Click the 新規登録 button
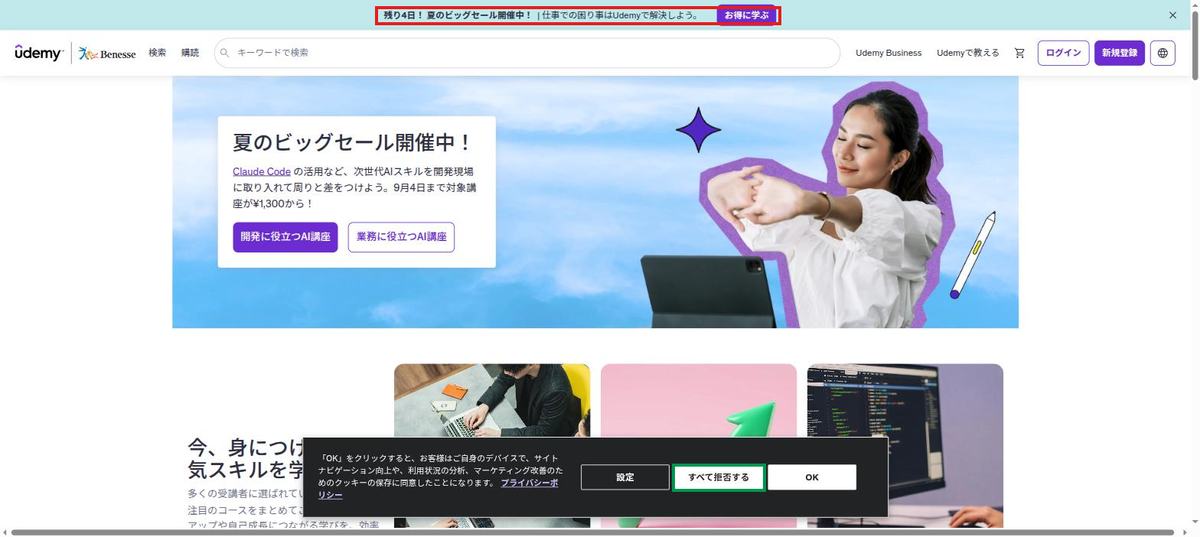 pyautogui.click(x=1119, y=53)
